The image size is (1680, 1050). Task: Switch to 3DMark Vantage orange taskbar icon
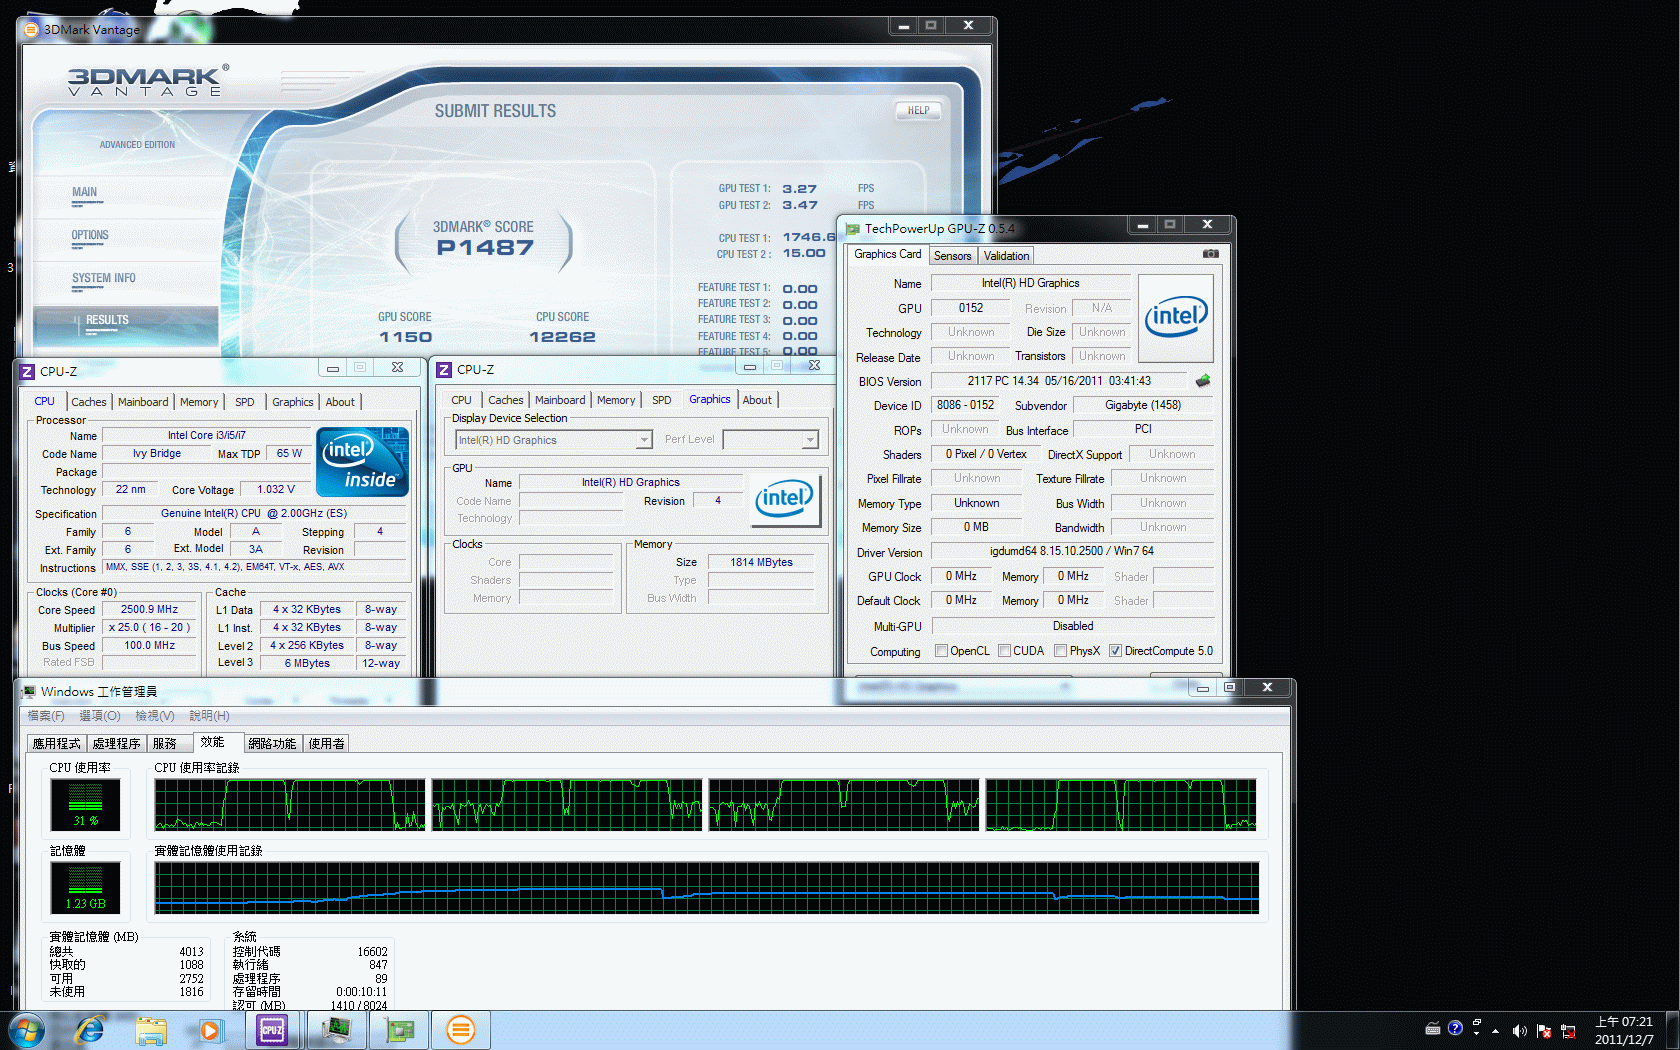(460, 1030)
